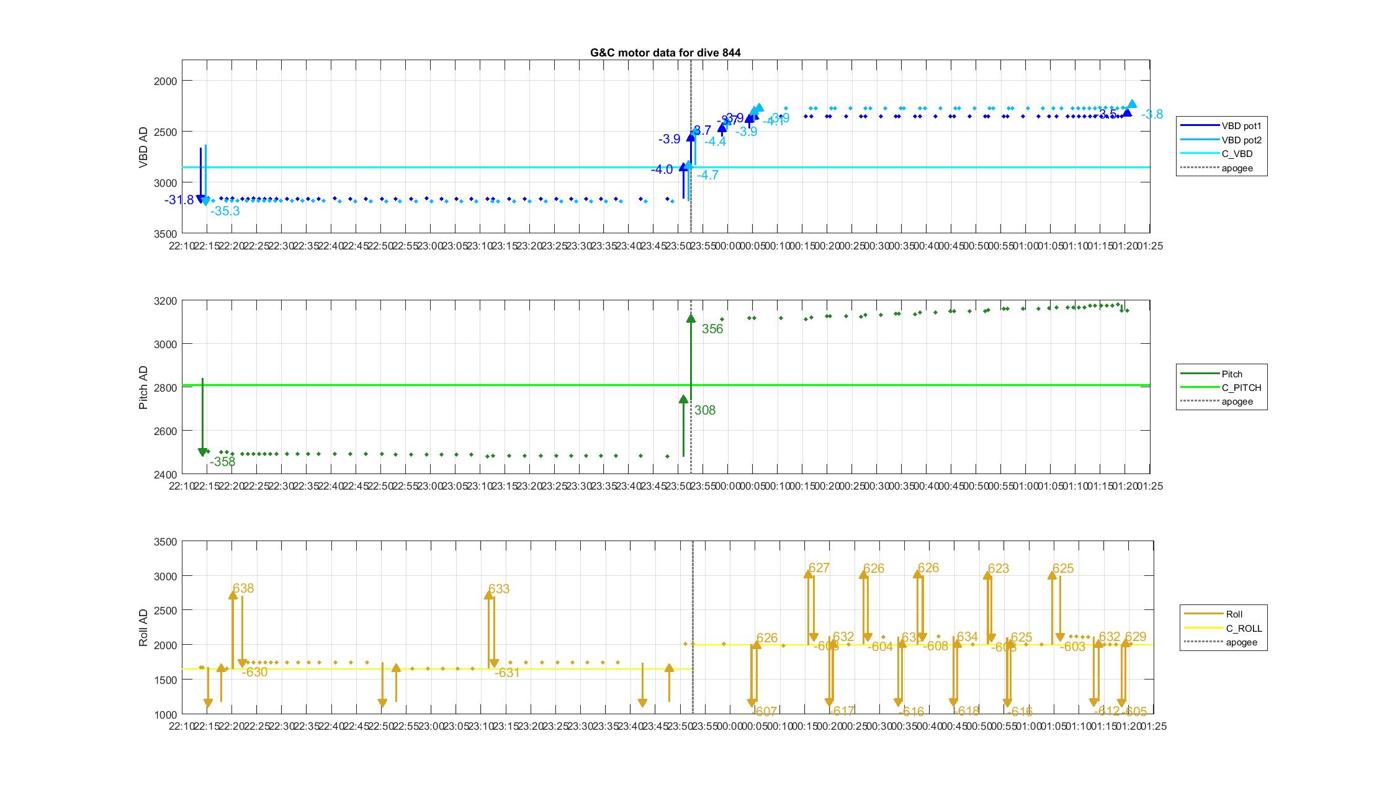Viewport: 1400px width, 802px height.
Task: Click the '-631' roll data label
Action: tap(507, 673)
